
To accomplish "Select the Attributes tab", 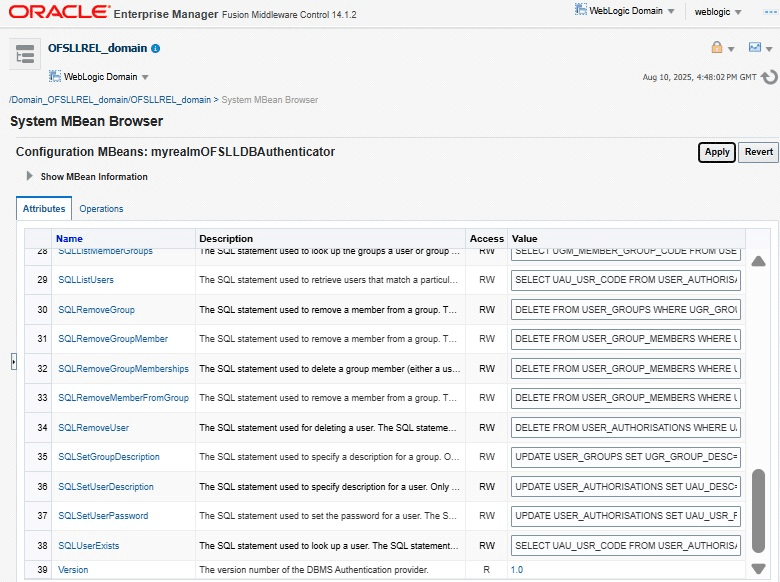I will [44, 209].
